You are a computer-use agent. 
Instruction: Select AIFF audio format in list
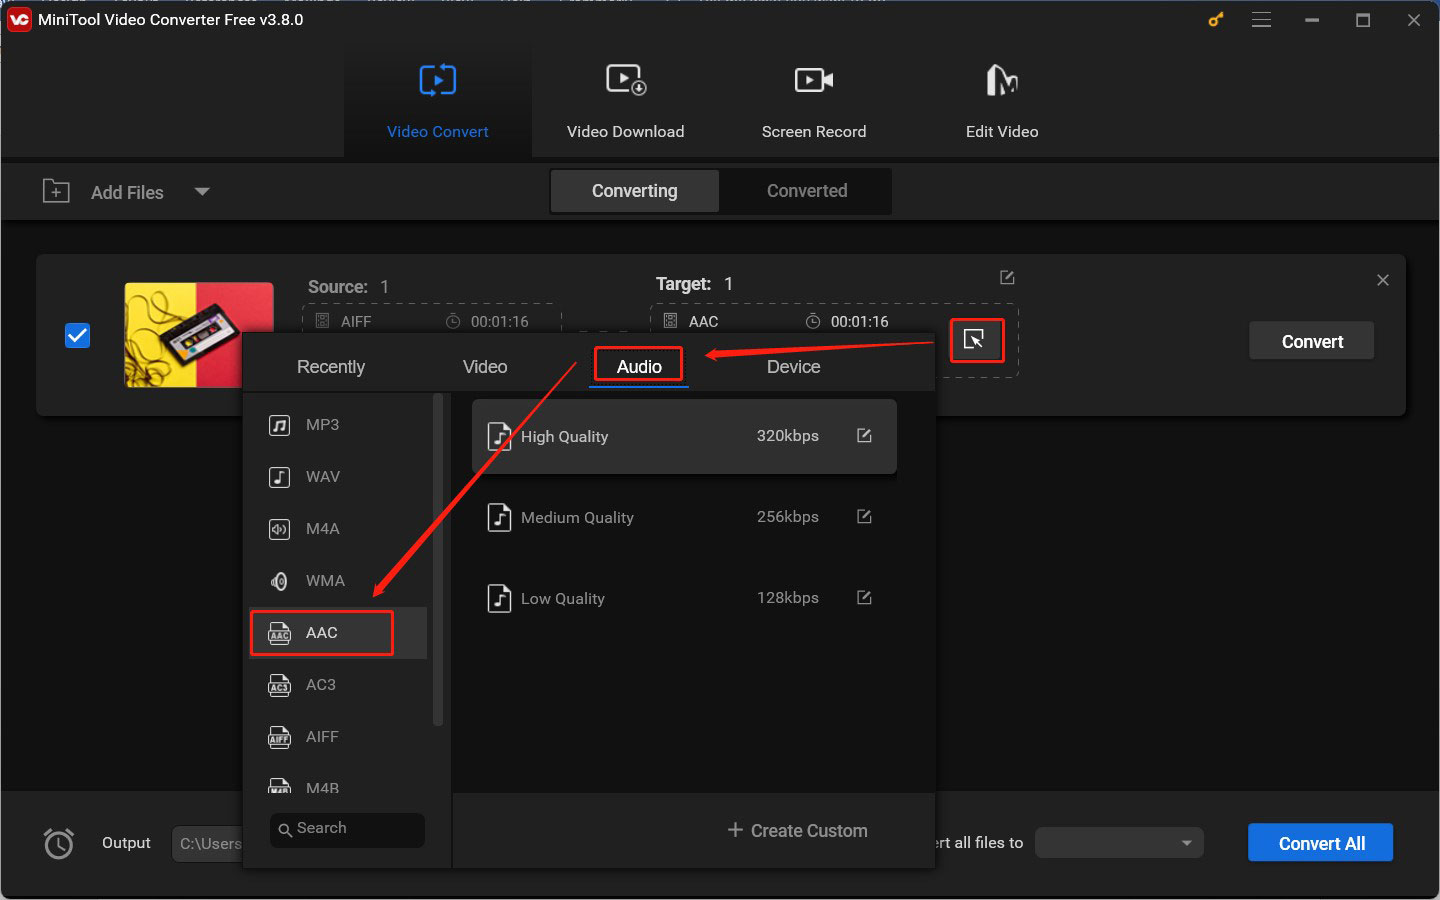[338, 737]
